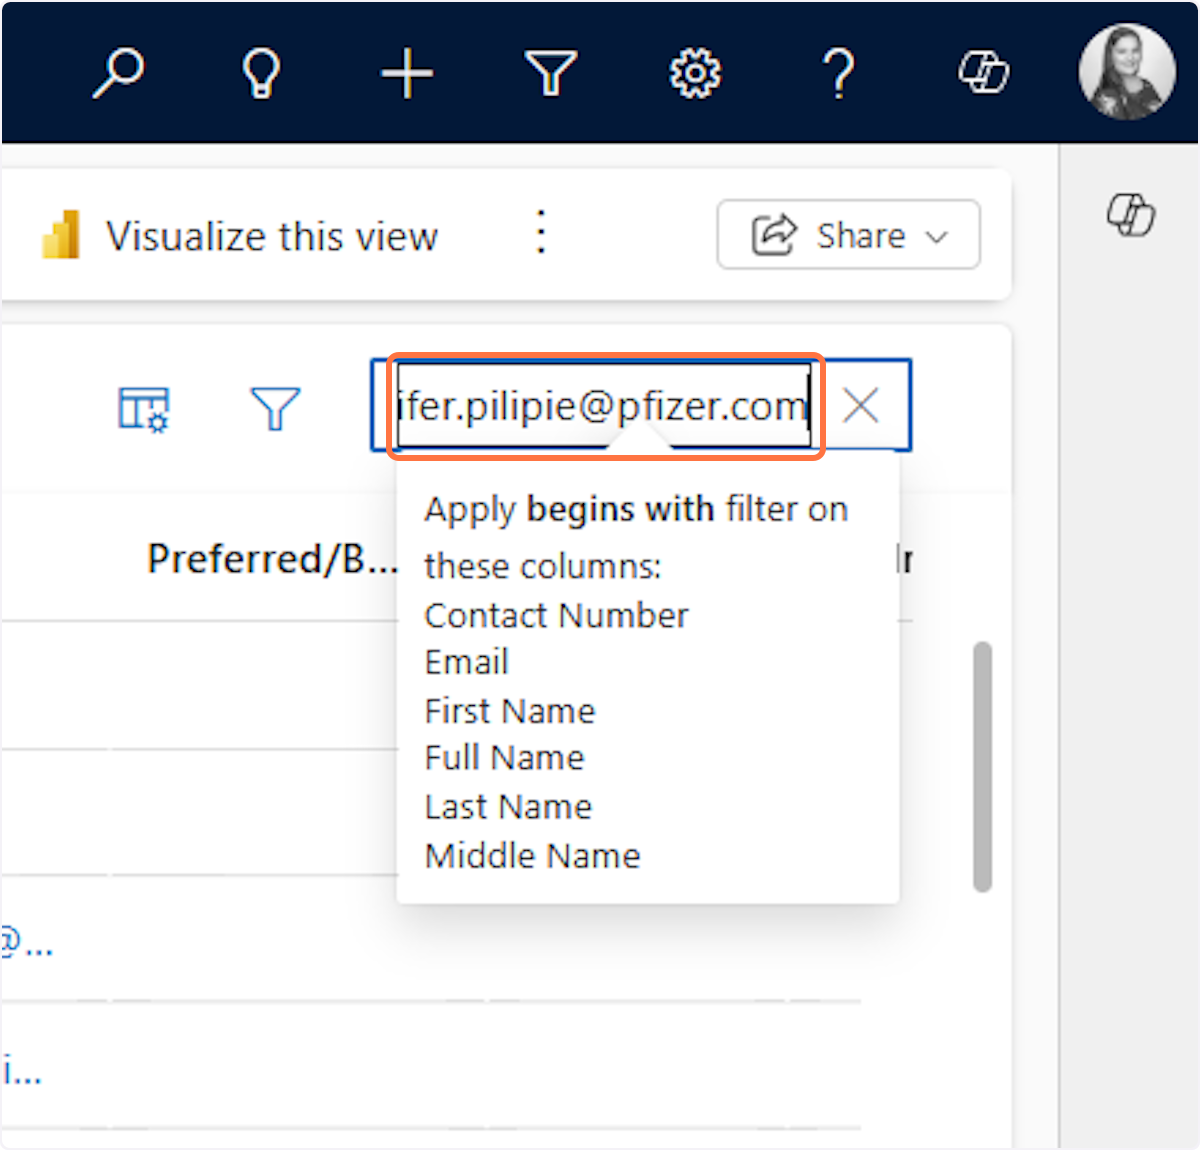
Task: Click the plus icon to create a new record
Action: [x=407, y=74]
